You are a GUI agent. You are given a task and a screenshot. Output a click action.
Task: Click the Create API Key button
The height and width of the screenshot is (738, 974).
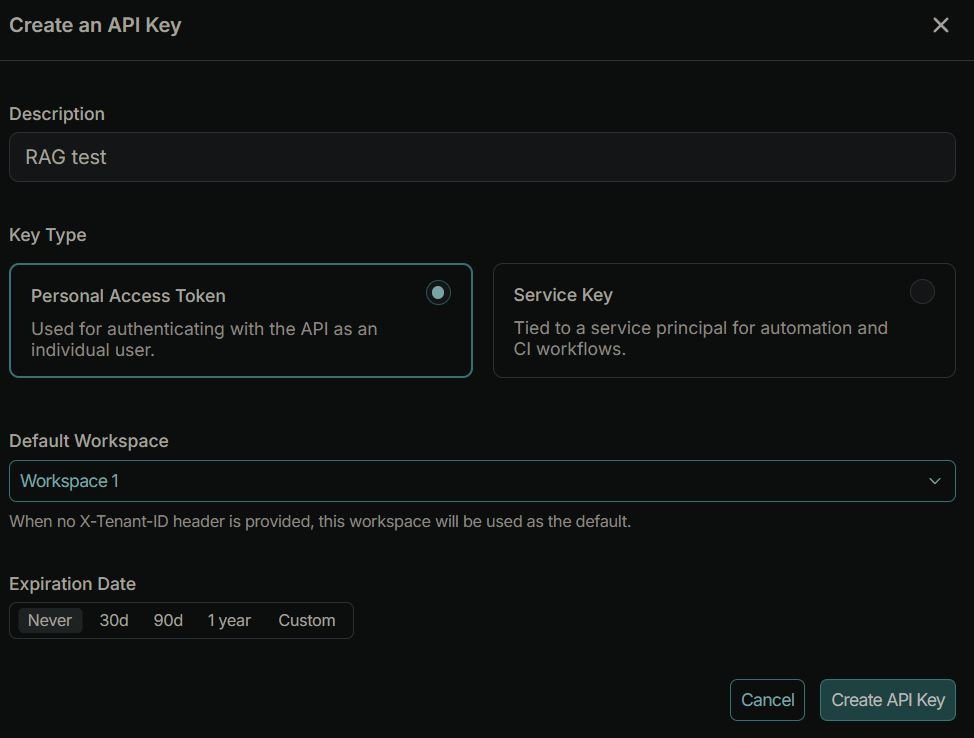[x=887, y=700]
